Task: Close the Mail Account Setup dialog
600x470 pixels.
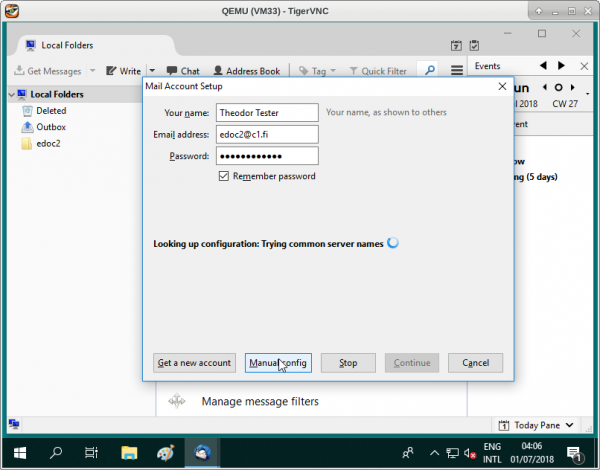Action: coord(502,86)
